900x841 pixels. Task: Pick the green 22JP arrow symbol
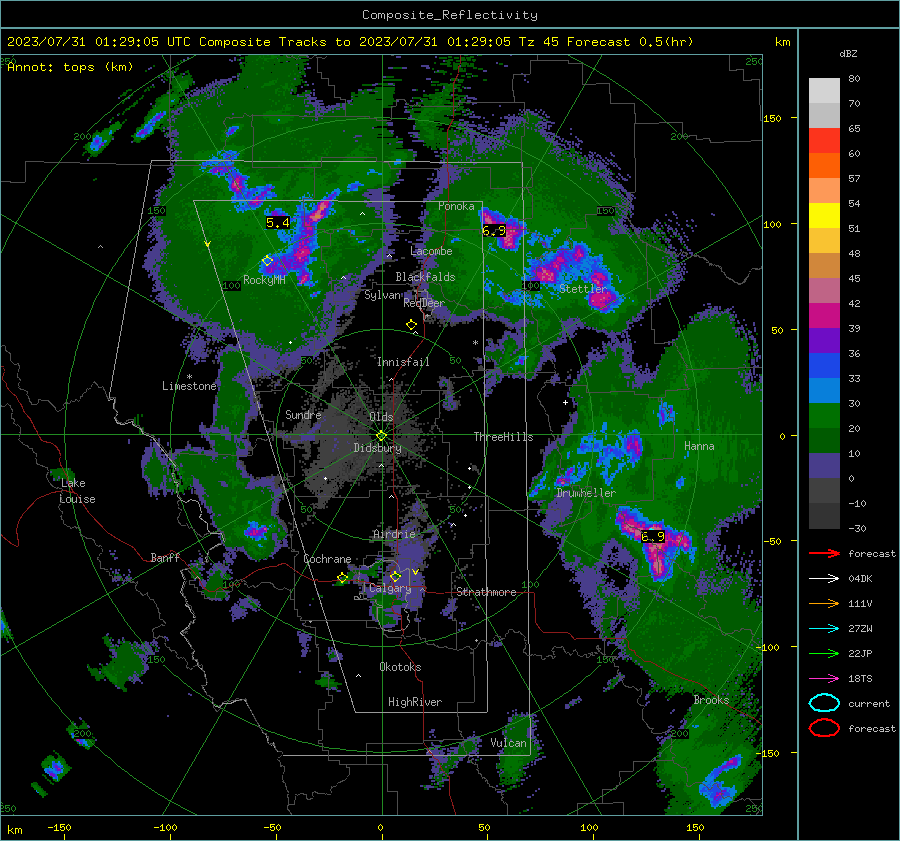click(x=824, y=653)
